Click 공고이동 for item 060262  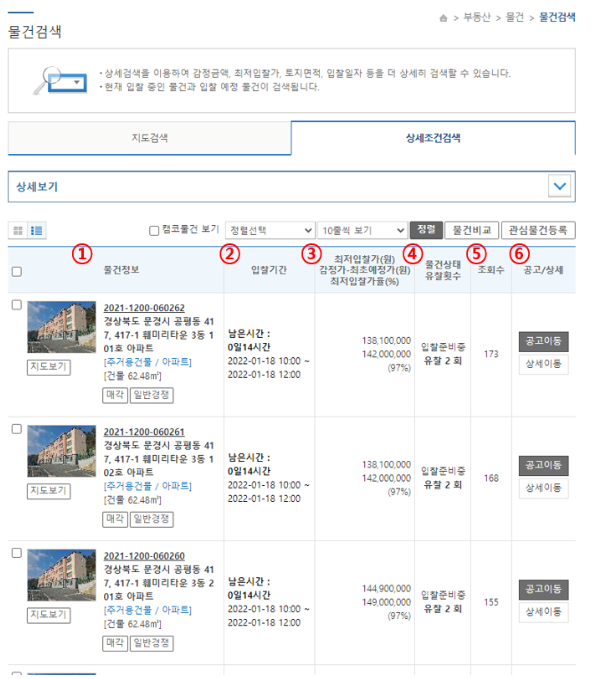pyautogui.click(x=544, y=342)
